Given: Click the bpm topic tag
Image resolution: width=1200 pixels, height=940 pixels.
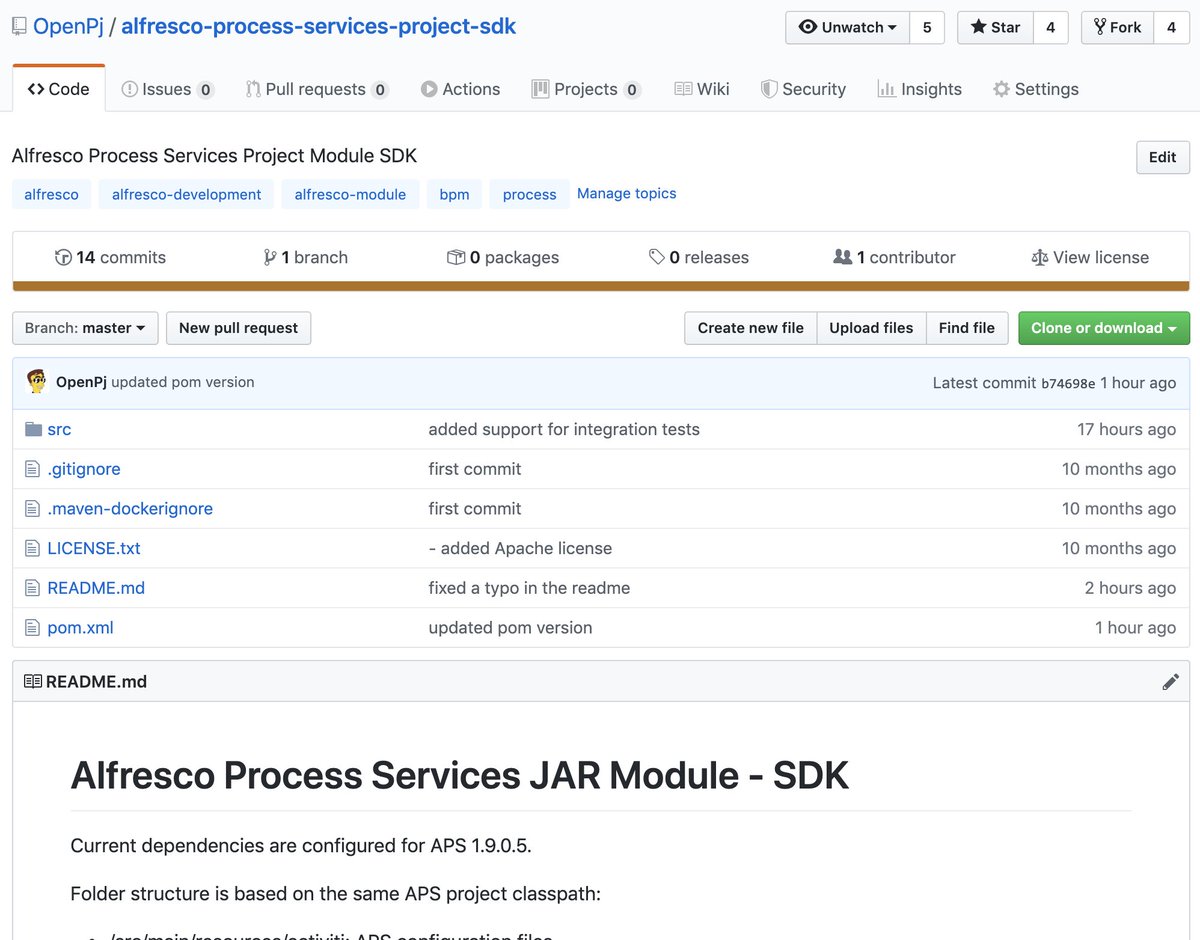Looking at the screenshot, I should 454,194.
